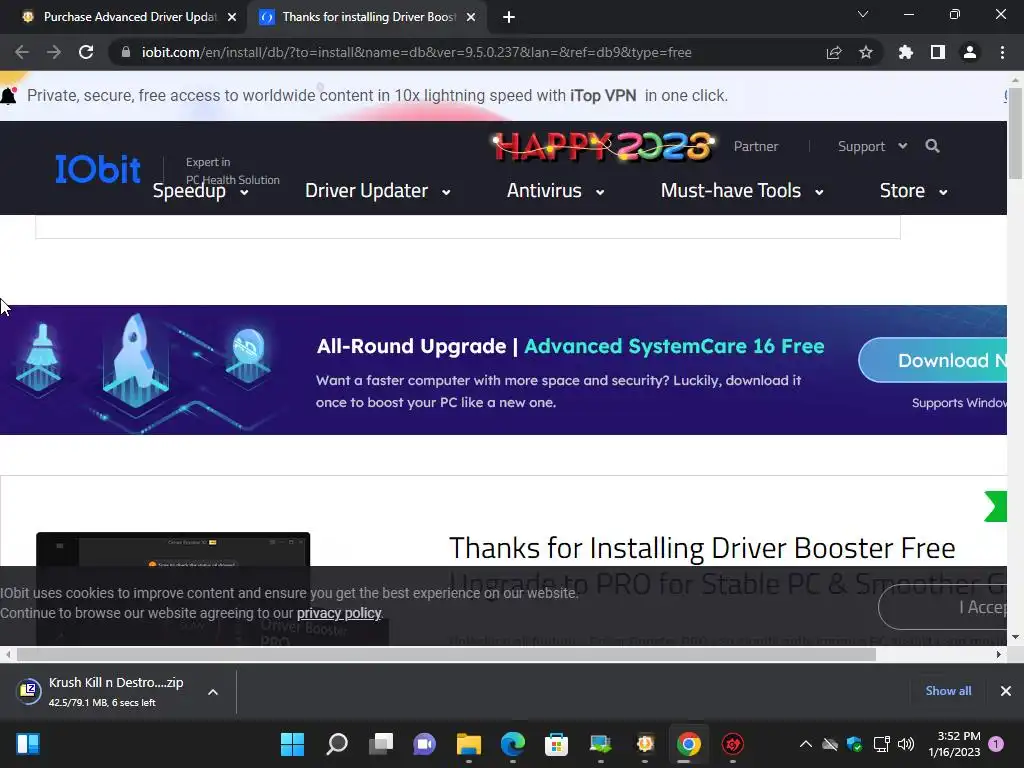Open the Windows Start menu
Viewport: 1024px width, 768px height.
click(x=292, y=744)
